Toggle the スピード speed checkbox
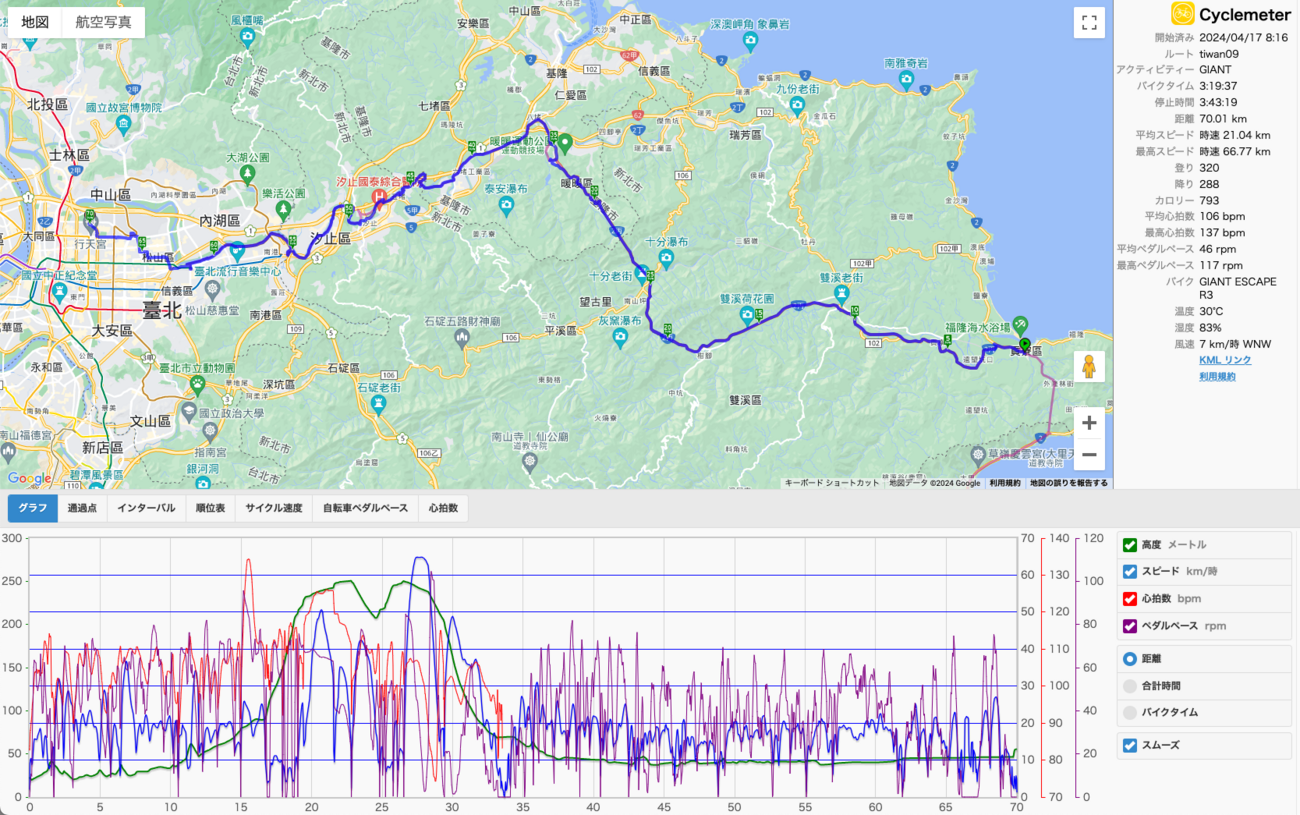Screen dimensions: 1300x815 click(x=1130, y=572)
